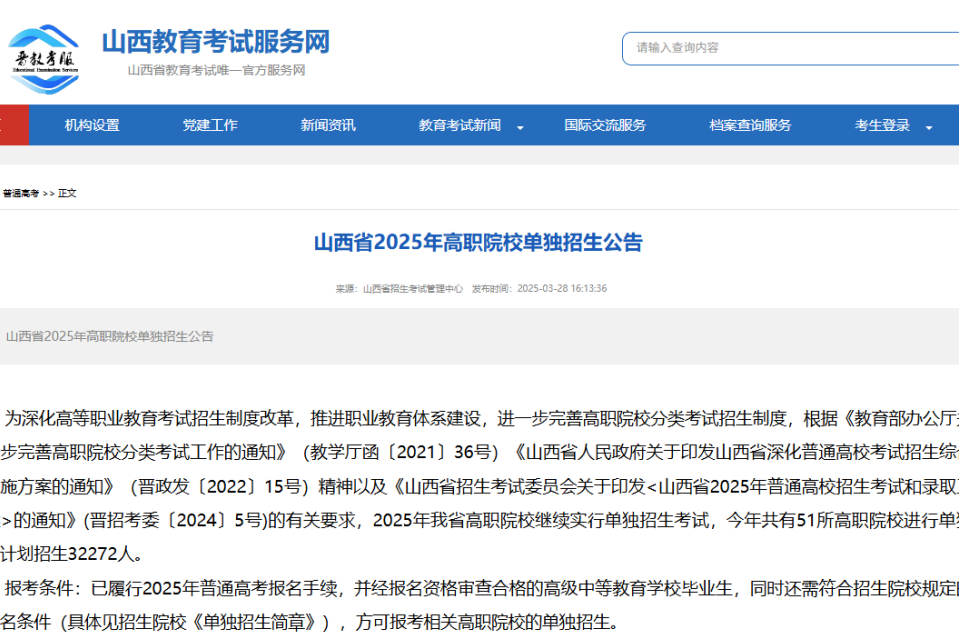The width and height of the screenshot is (959, 639).
Task: Click the publish time 2025-03-28 16:13:36
Action: point(561,289)
